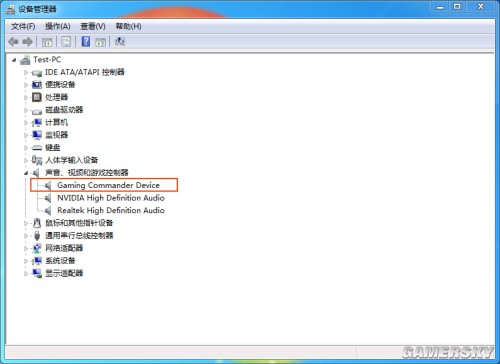Expand the 监视器 node
This screenshot has height=364, width=500.
tap(26, 135)
